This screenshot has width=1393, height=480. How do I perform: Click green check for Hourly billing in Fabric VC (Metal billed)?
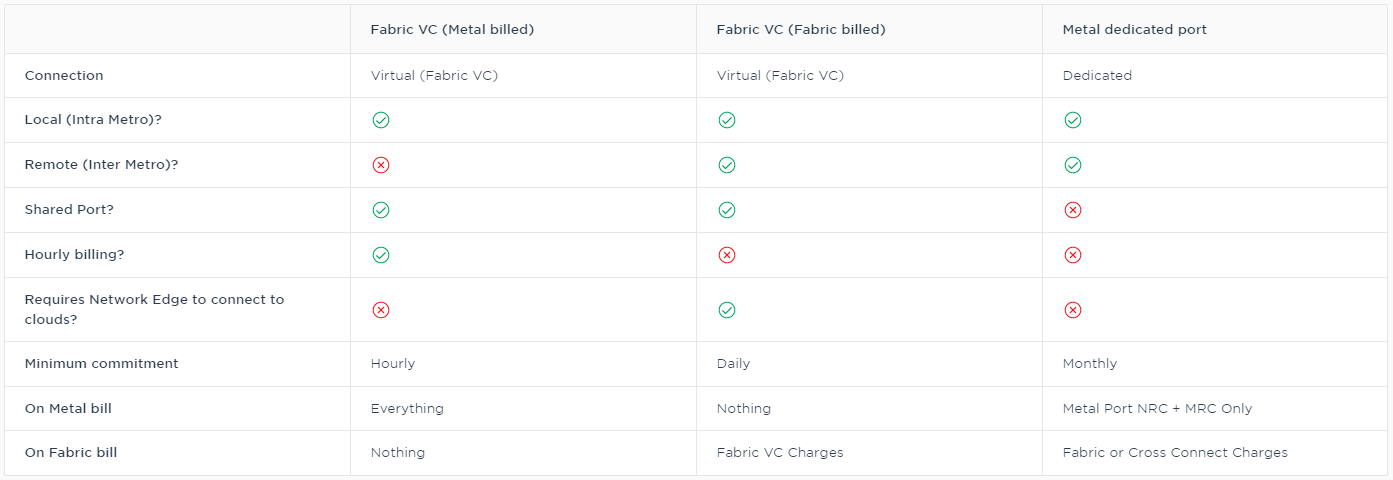[381, 255]
